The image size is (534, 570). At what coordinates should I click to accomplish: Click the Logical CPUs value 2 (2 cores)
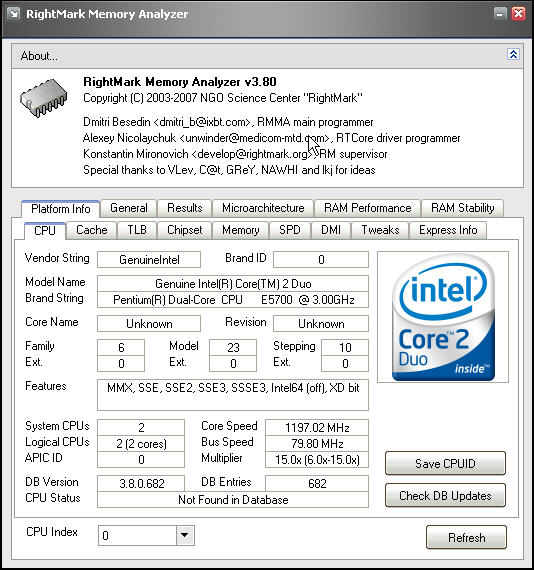point(141,444)
